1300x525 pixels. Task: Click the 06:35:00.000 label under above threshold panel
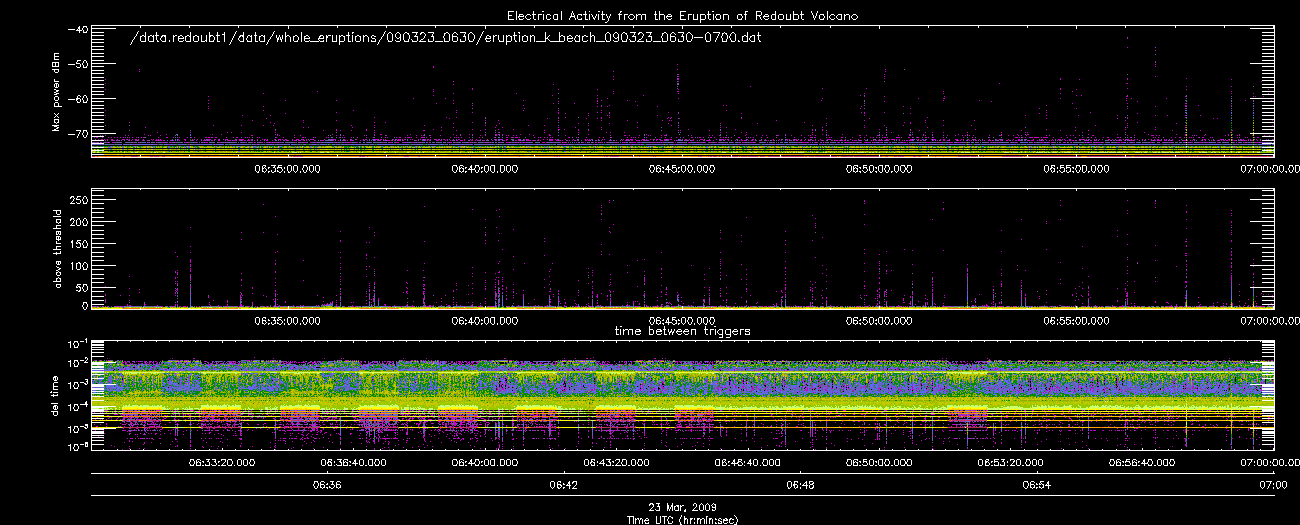pos(287,321)
